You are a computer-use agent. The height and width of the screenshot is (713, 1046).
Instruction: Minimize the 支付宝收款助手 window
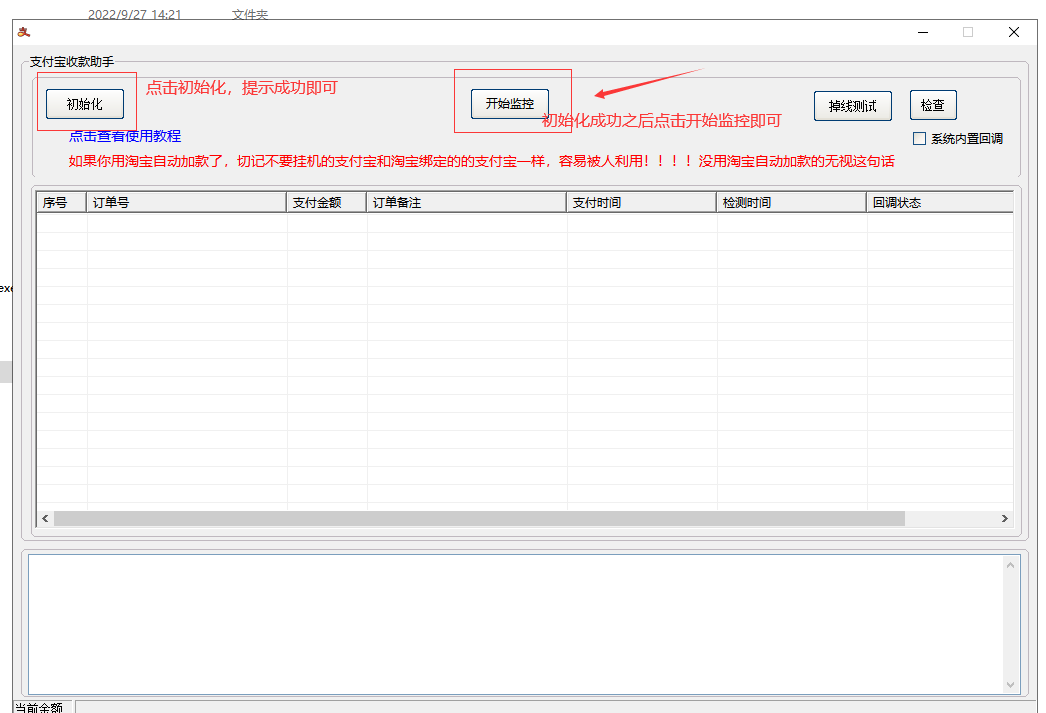click(x=923, y=32)
